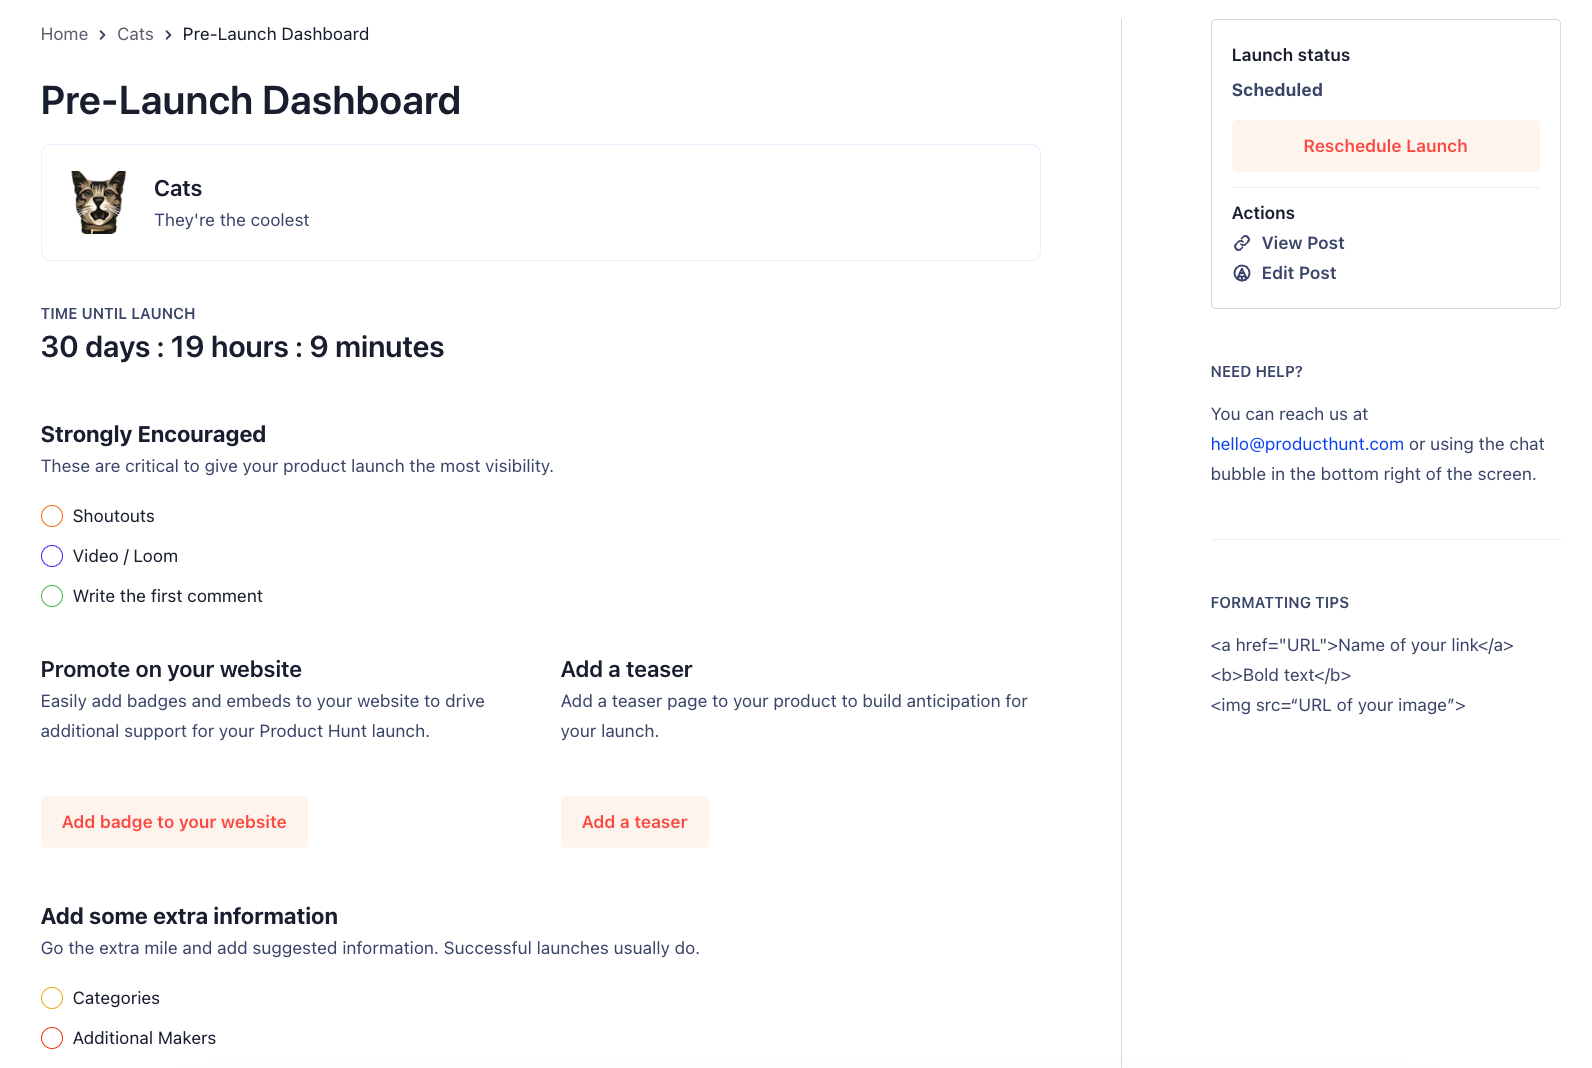Toggle the Categories yellow circle
The height and width of the screenshot is (1068, 1592).
point(52,998)
